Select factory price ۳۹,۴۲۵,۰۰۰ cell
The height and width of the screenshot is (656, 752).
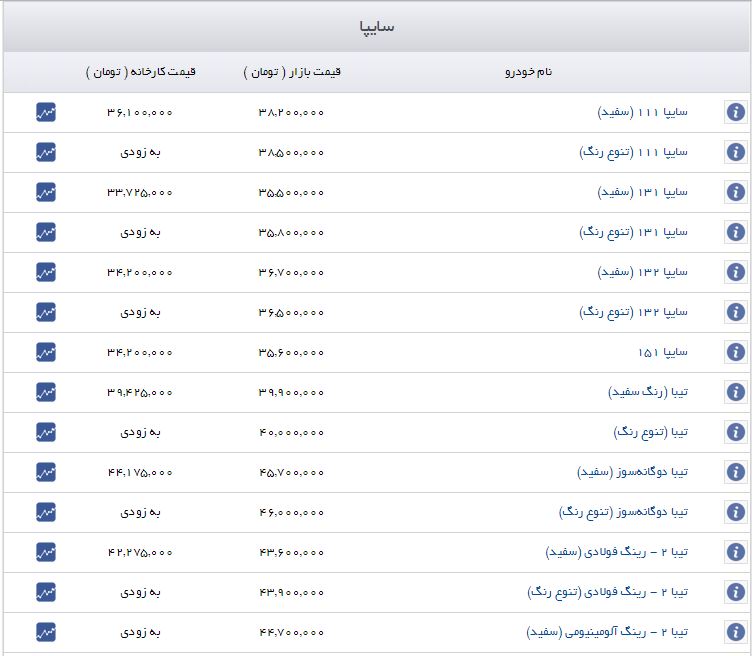(x=140, y=393)
